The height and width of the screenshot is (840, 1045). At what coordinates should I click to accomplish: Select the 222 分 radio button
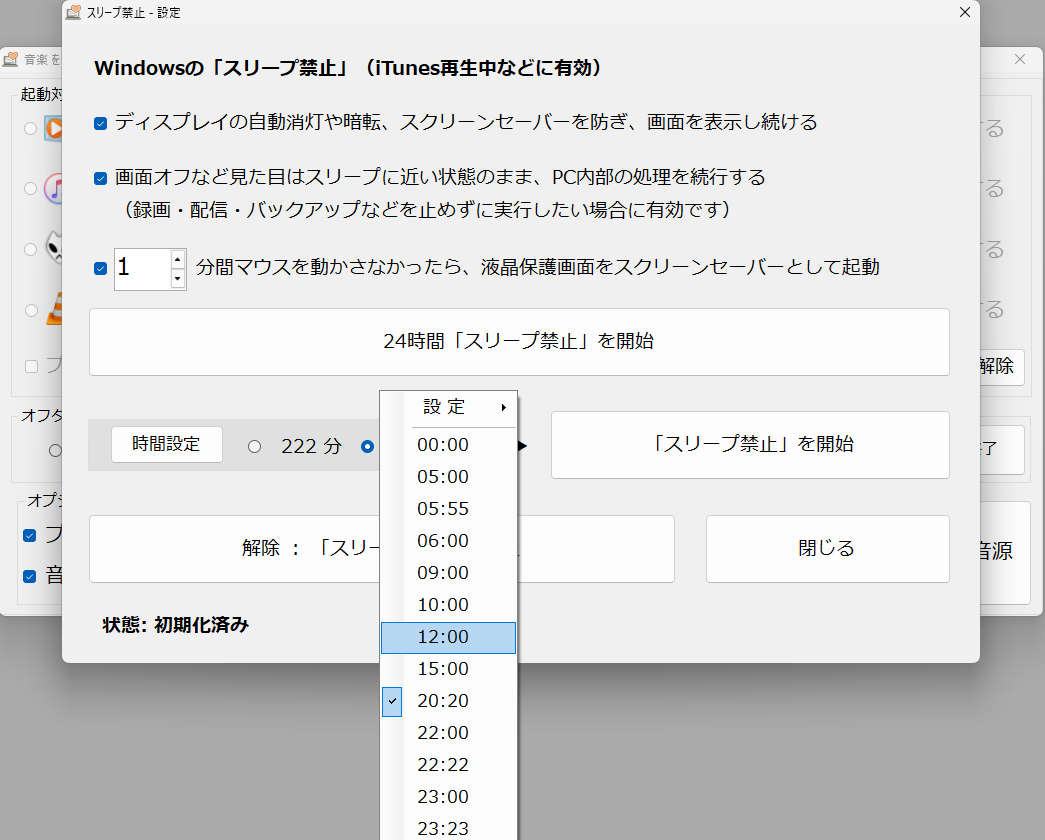pyautogui.click(x=255, y=447)
